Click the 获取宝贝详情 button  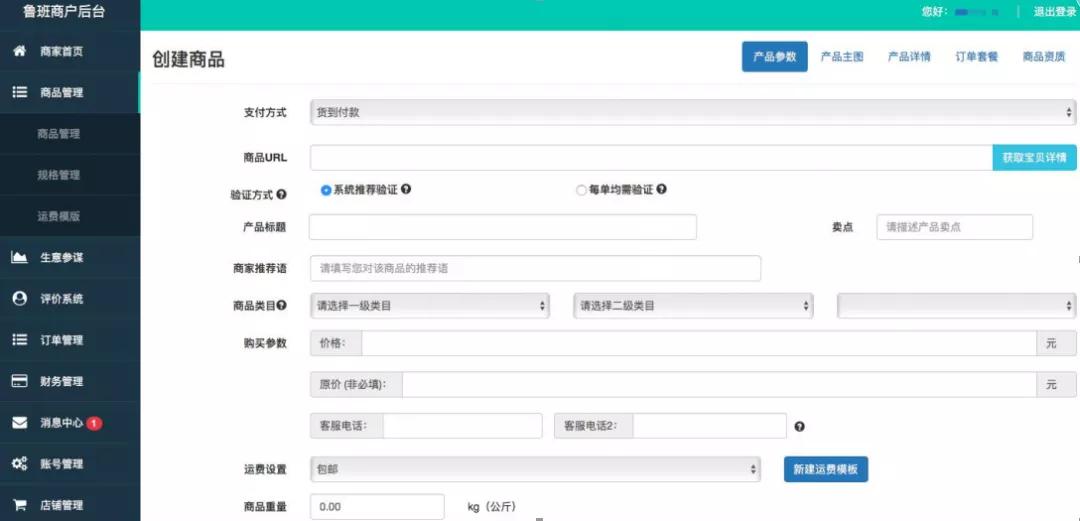point(1034,158)
